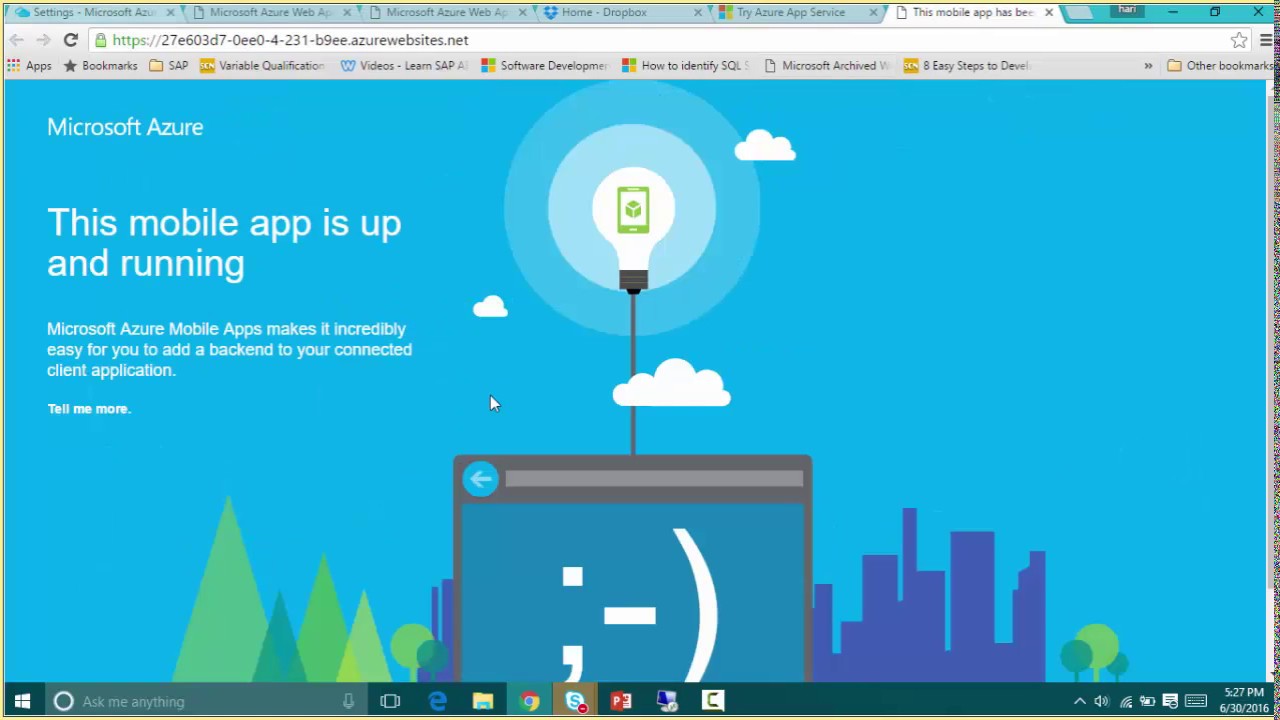1280x720 pixels.
Task: Click the browser forward arrow
Action: coord(43,40)
